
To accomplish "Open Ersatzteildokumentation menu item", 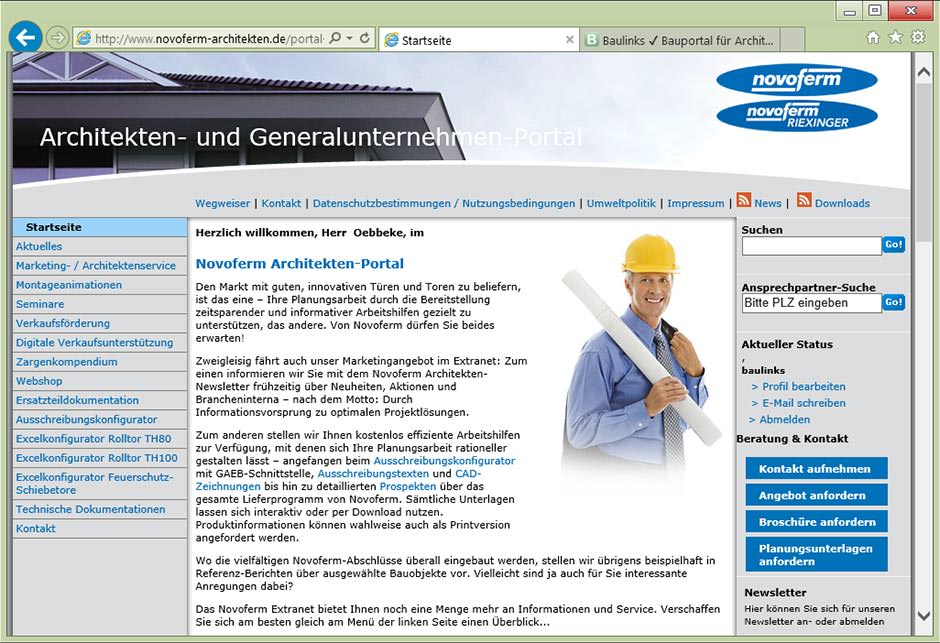I will click(x=100, y=400).
